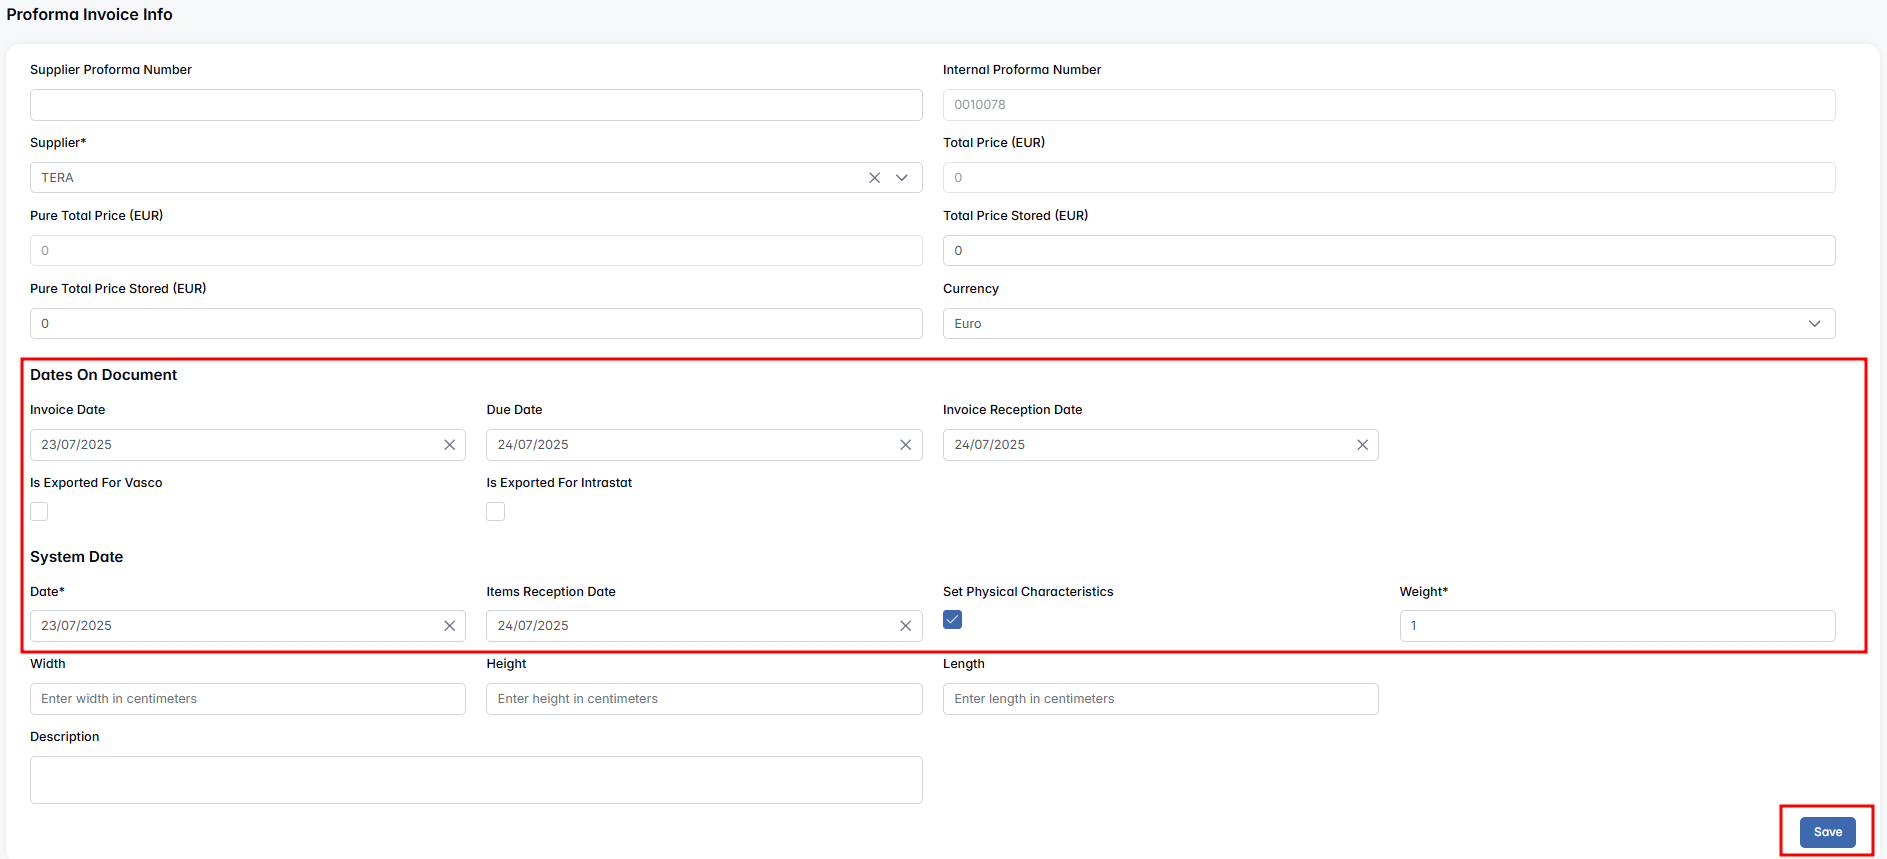
Task: Save the proforma invoice
Action: (1827, 832)
